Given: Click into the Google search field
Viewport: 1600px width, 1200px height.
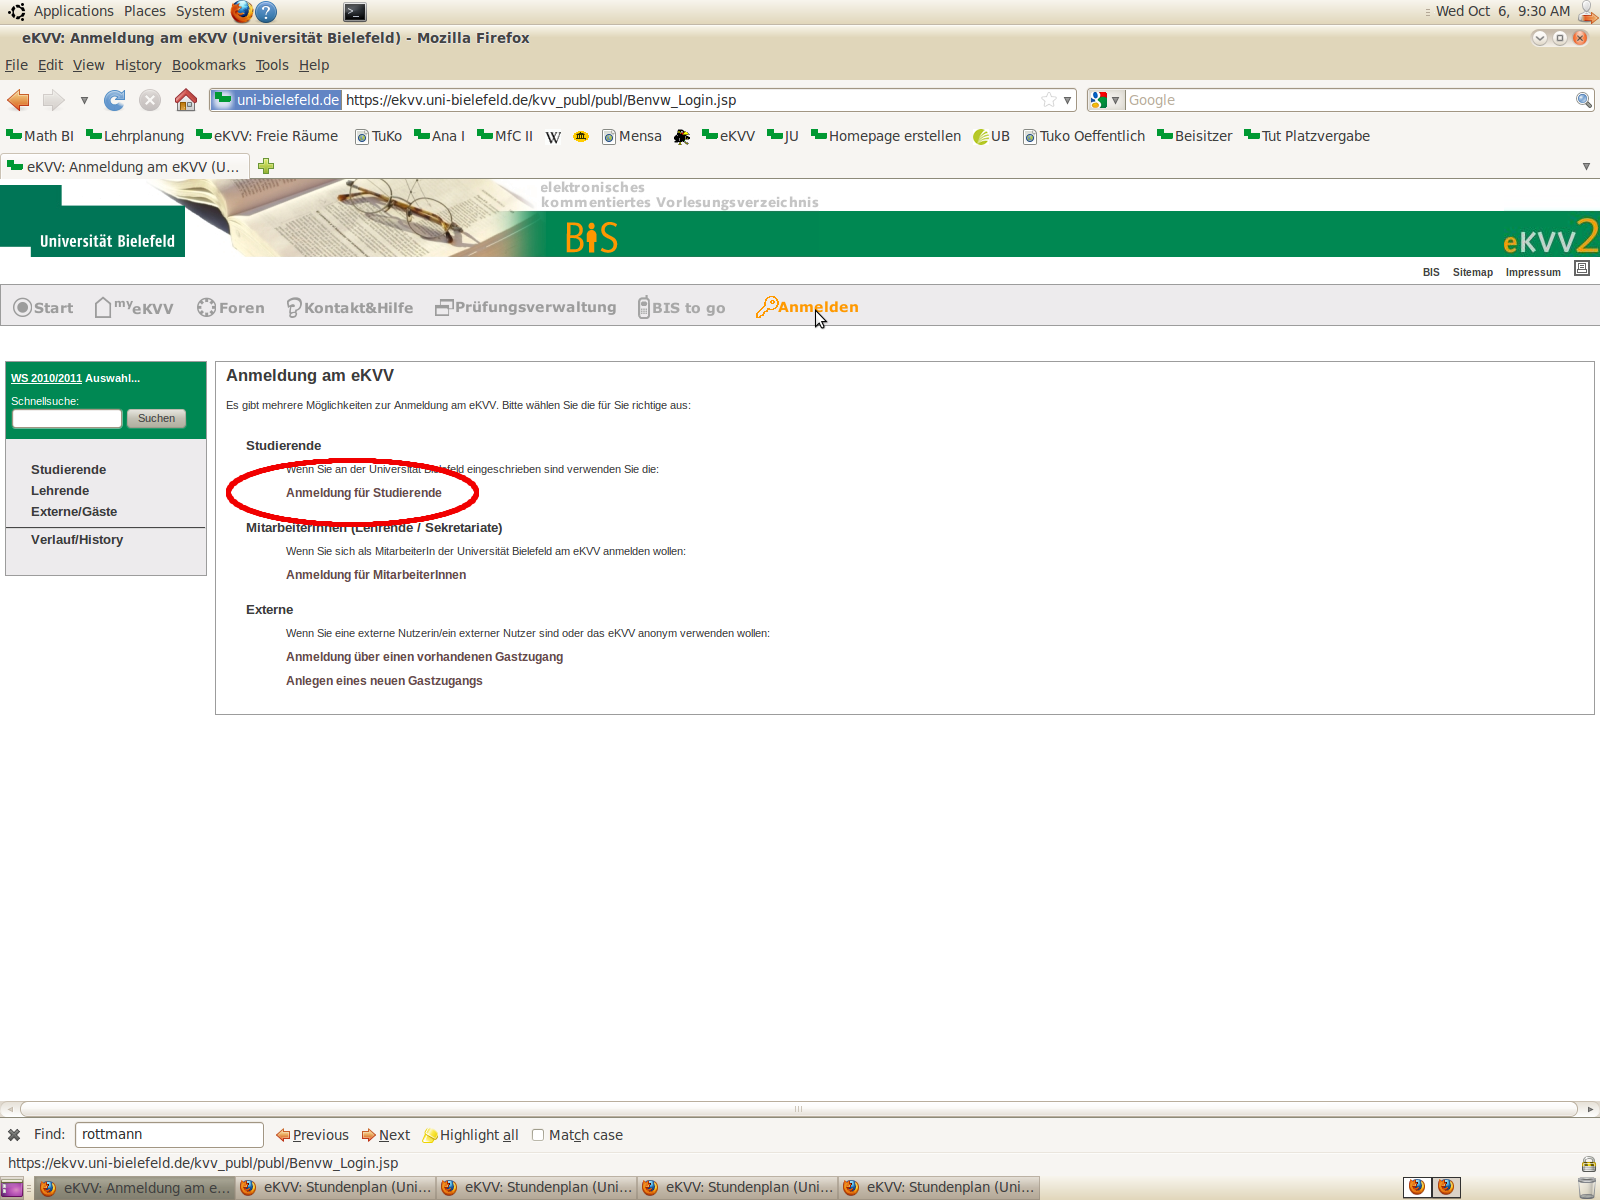Looking at the screenshot, I should click(1349, 100).
